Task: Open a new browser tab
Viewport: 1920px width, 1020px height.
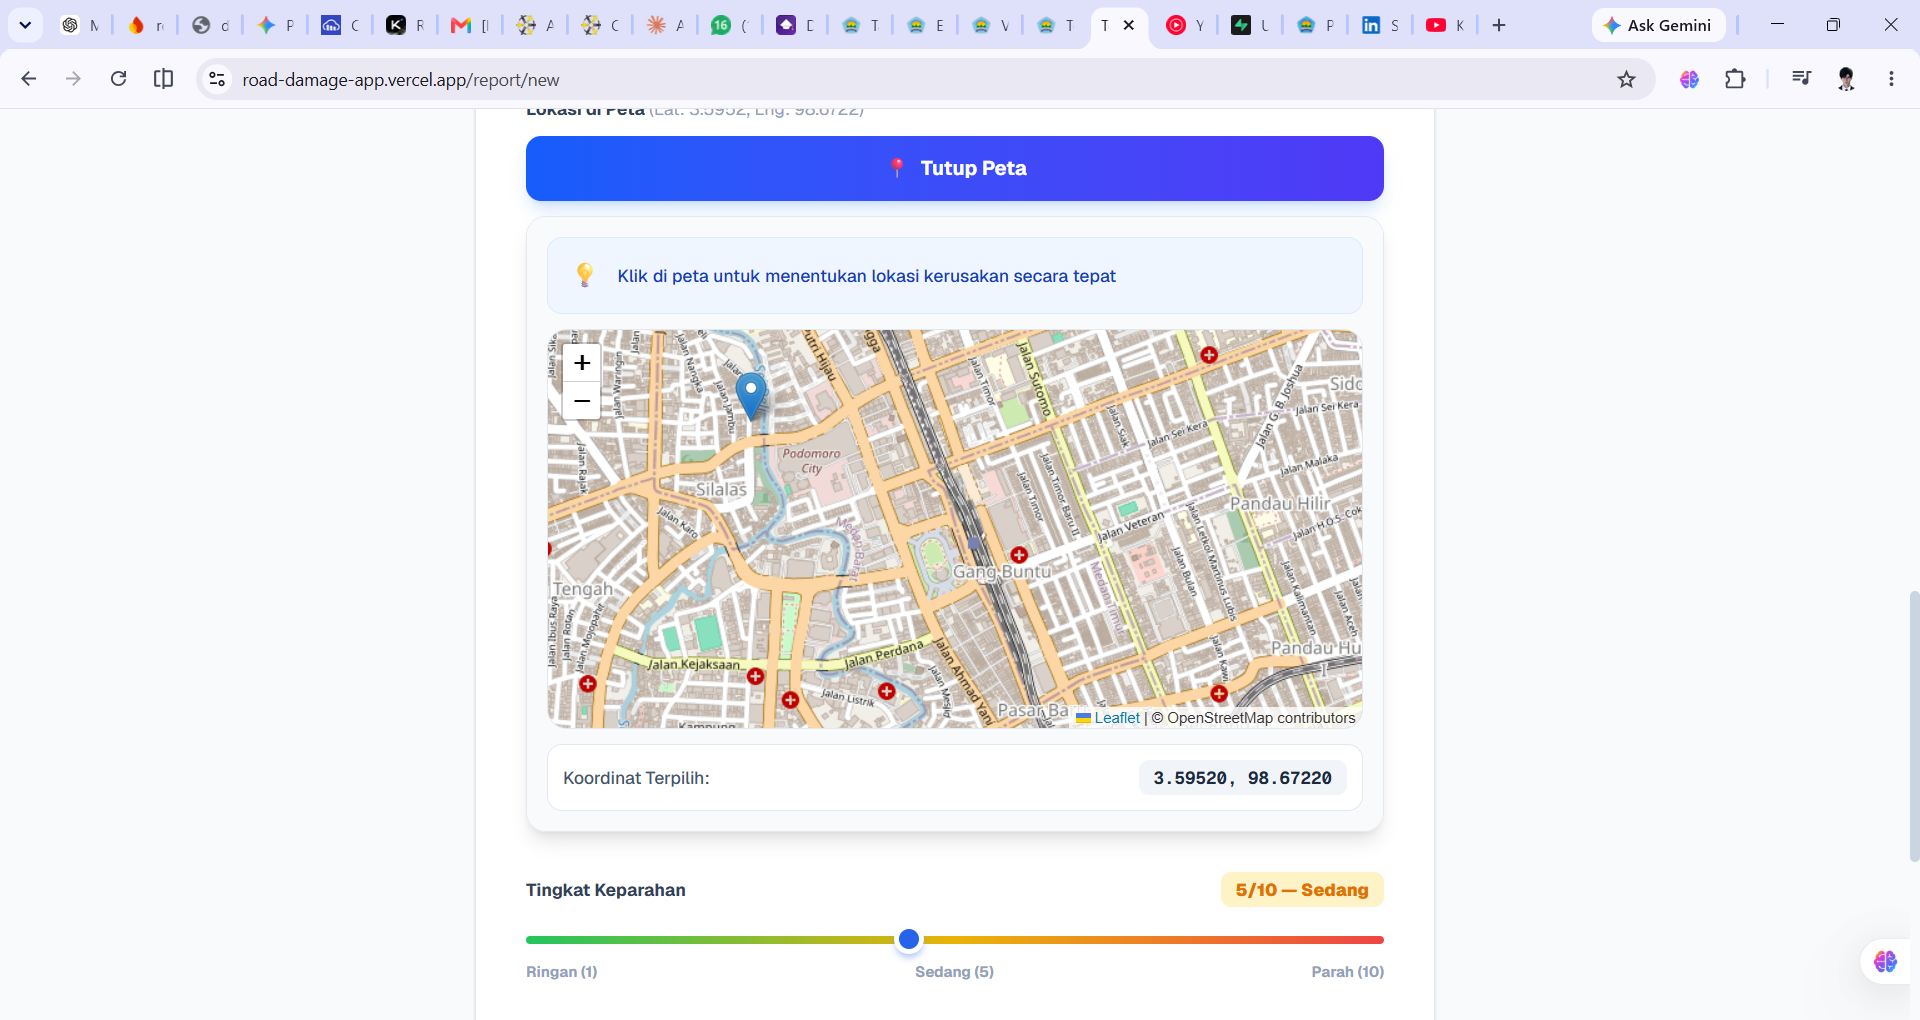Action: pos(1498,25)
